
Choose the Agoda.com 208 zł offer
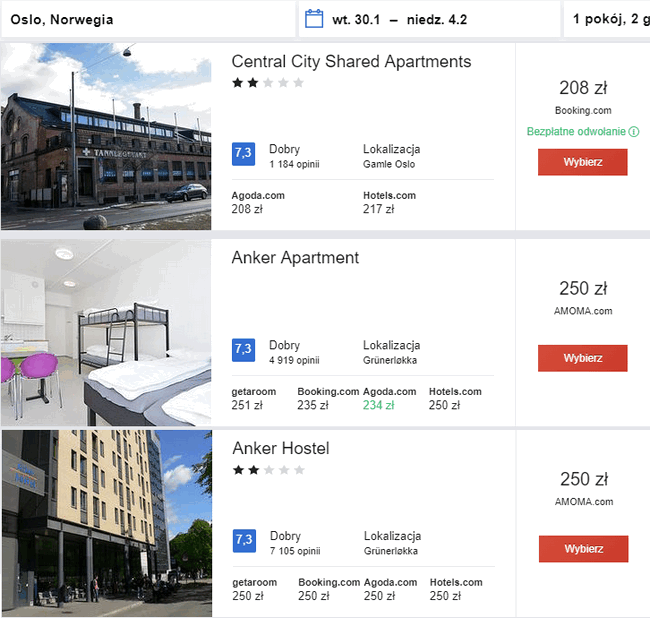258,202
